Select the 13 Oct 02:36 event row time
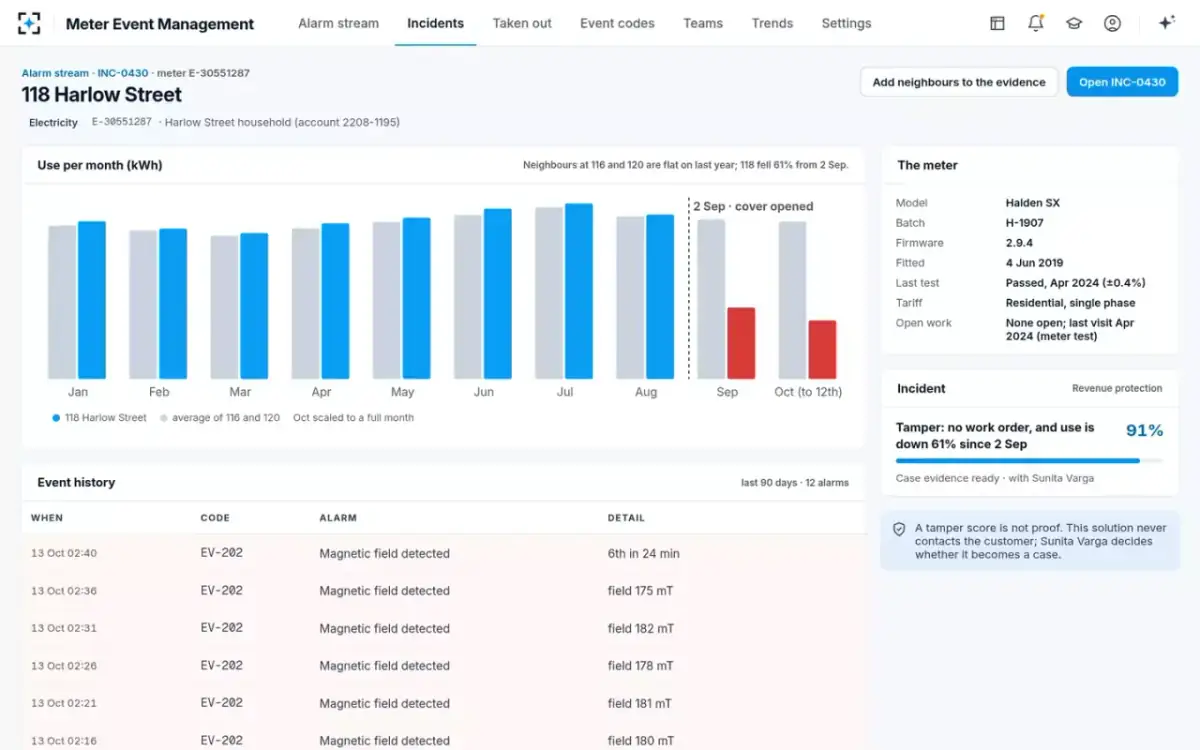The image size is (1200, 750). (64, 591)
